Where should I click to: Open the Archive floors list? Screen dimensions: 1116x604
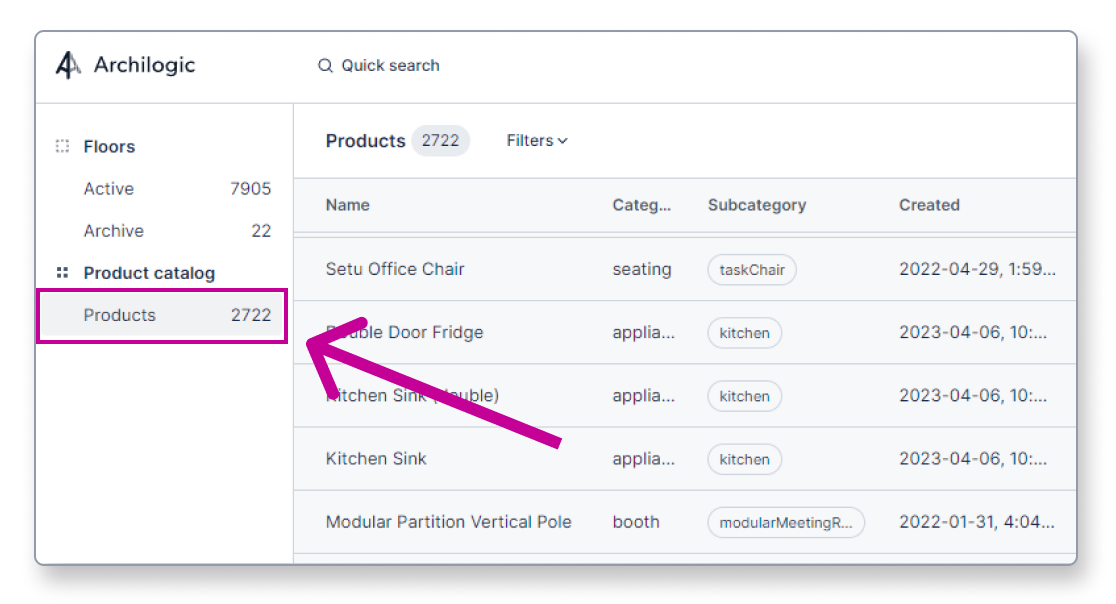113,230
